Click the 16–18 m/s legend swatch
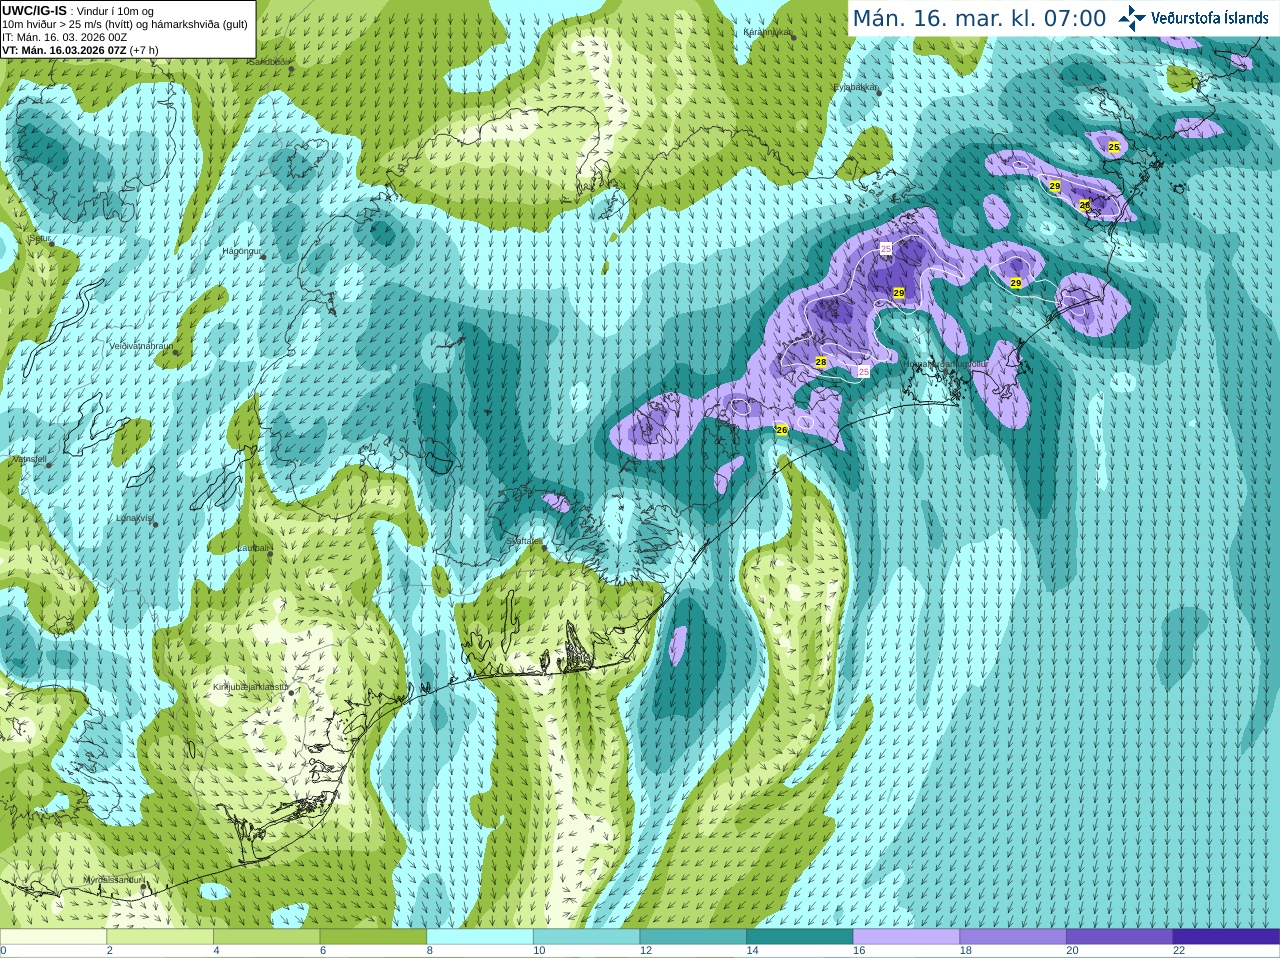1280x958 pixels. click(907, 937)
